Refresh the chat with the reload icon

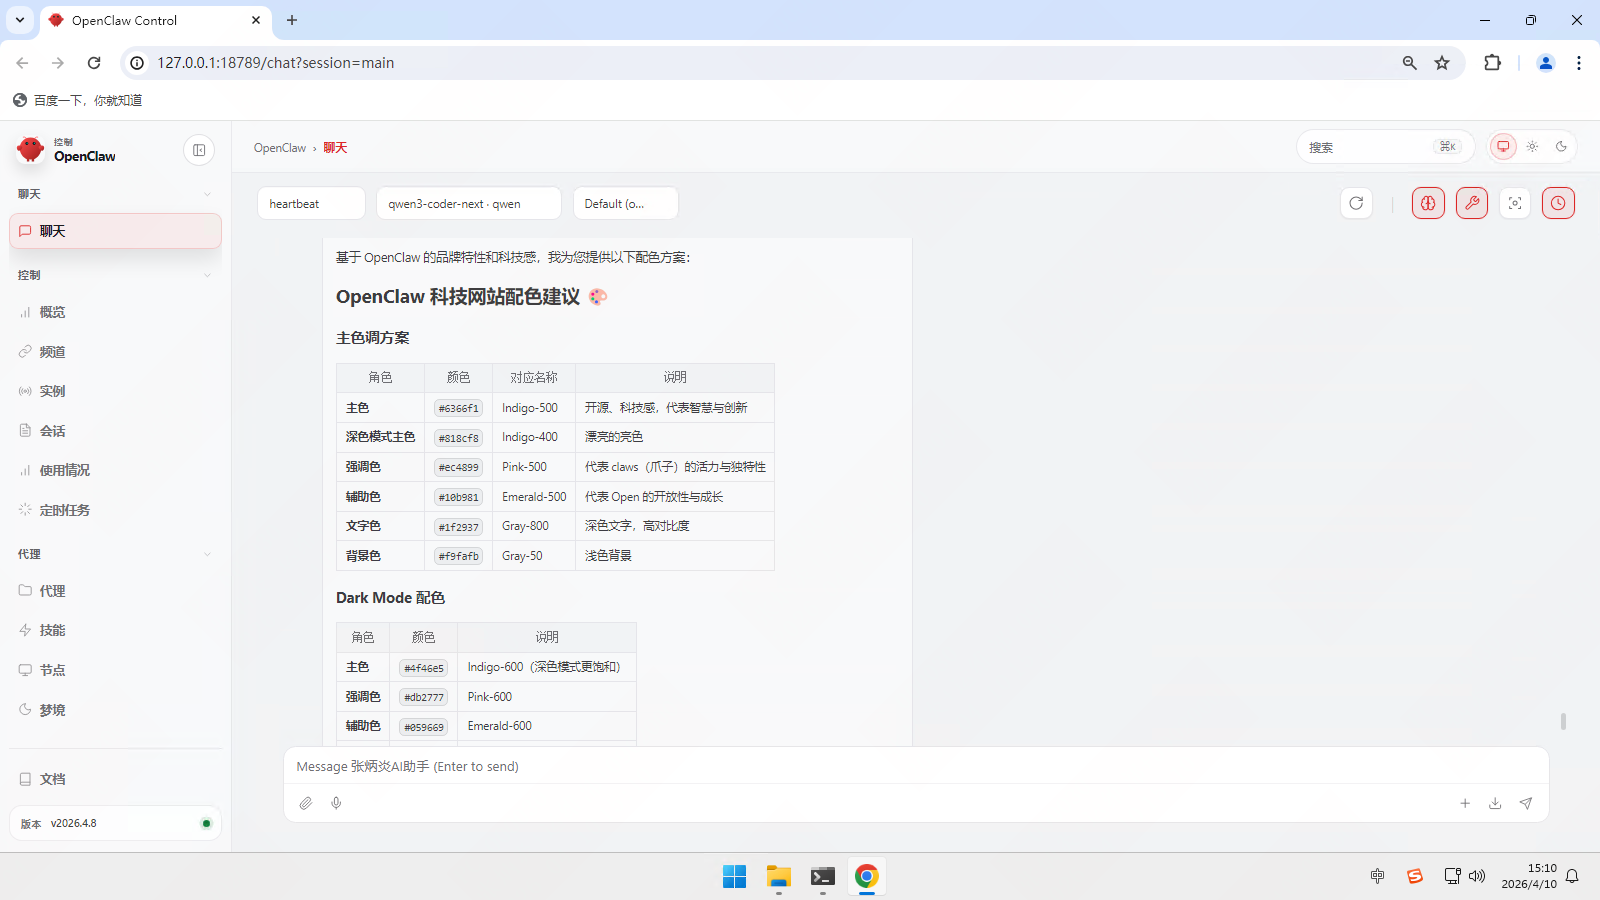[1356, 203]
